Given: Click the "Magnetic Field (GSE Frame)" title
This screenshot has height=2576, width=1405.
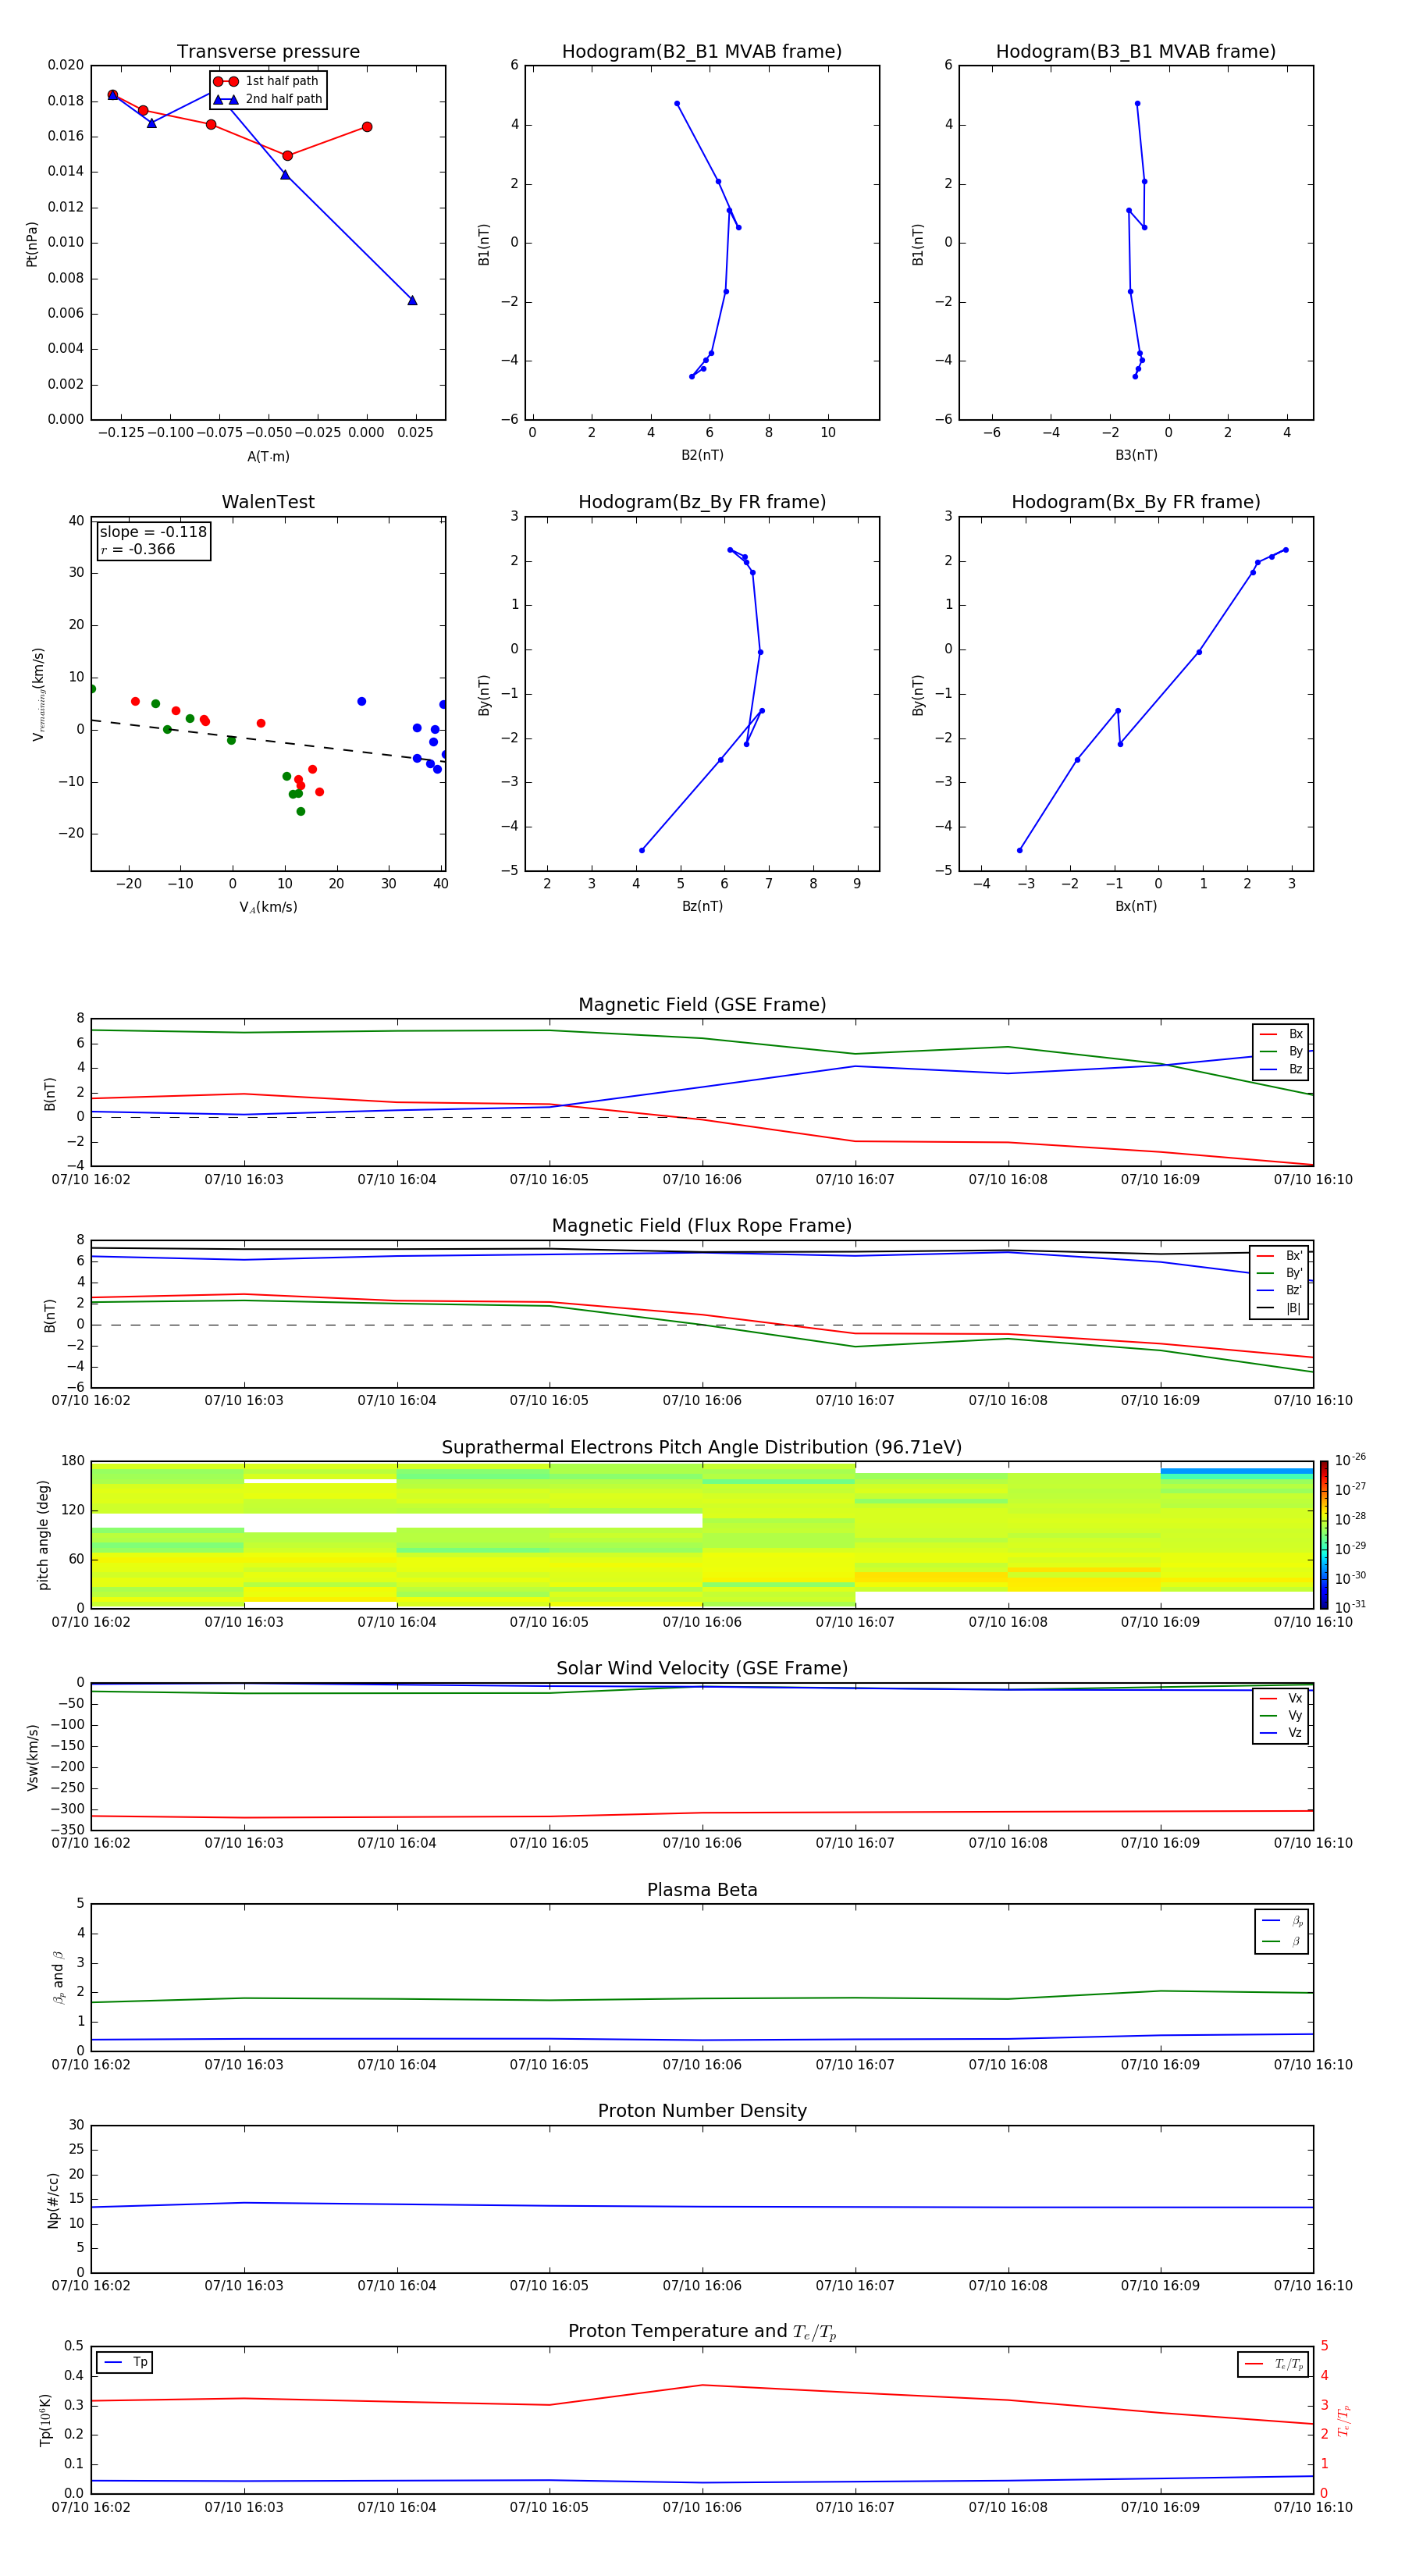Looking at the screenshot, I should click(702, 1005).
